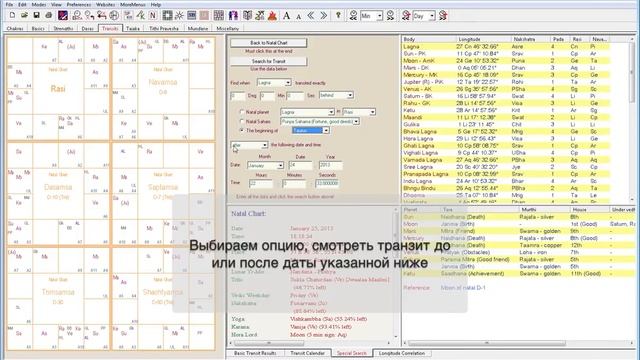Image resolution: width=640 pixels, height=360 pixels.
Task: Click the Seconds input field
Action: pos(327,183)
